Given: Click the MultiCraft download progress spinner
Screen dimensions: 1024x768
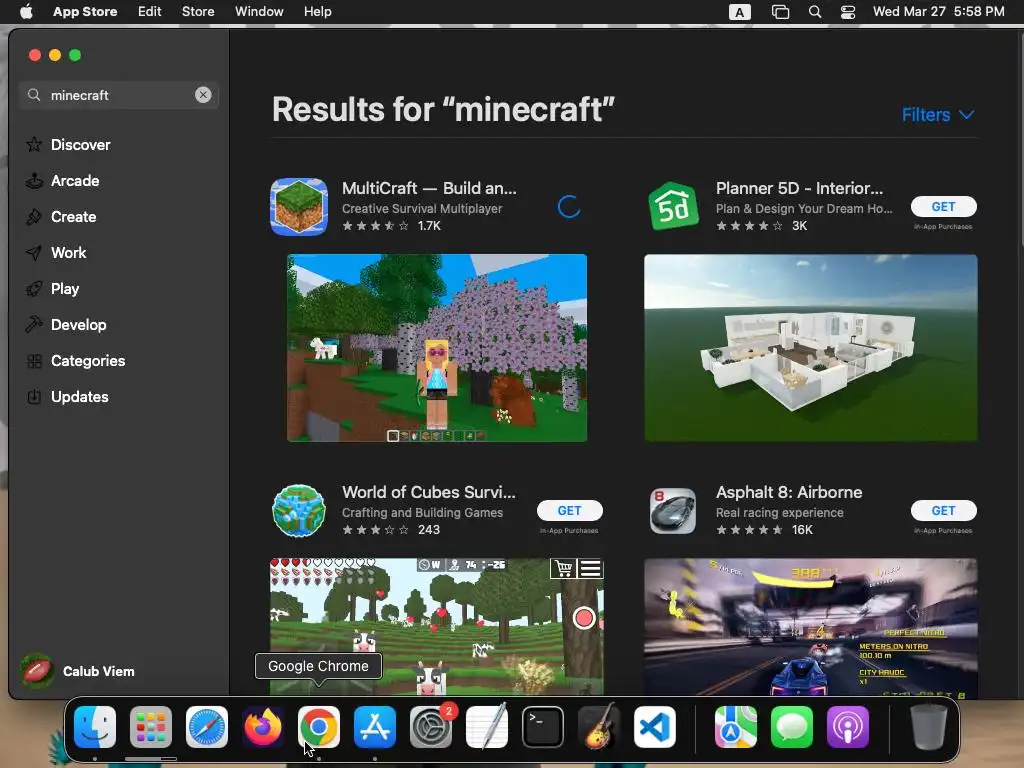Looking at the screenshot, I should coord(569,206).
